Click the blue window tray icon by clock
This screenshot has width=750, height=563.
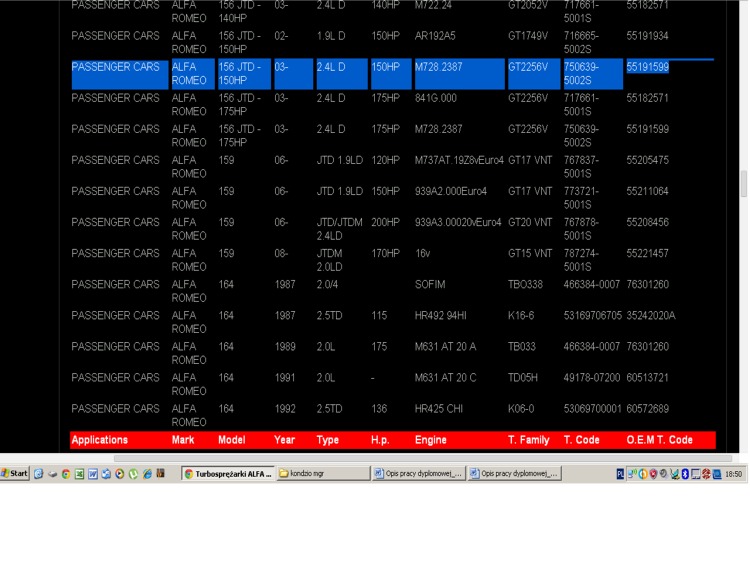(717, 474)
